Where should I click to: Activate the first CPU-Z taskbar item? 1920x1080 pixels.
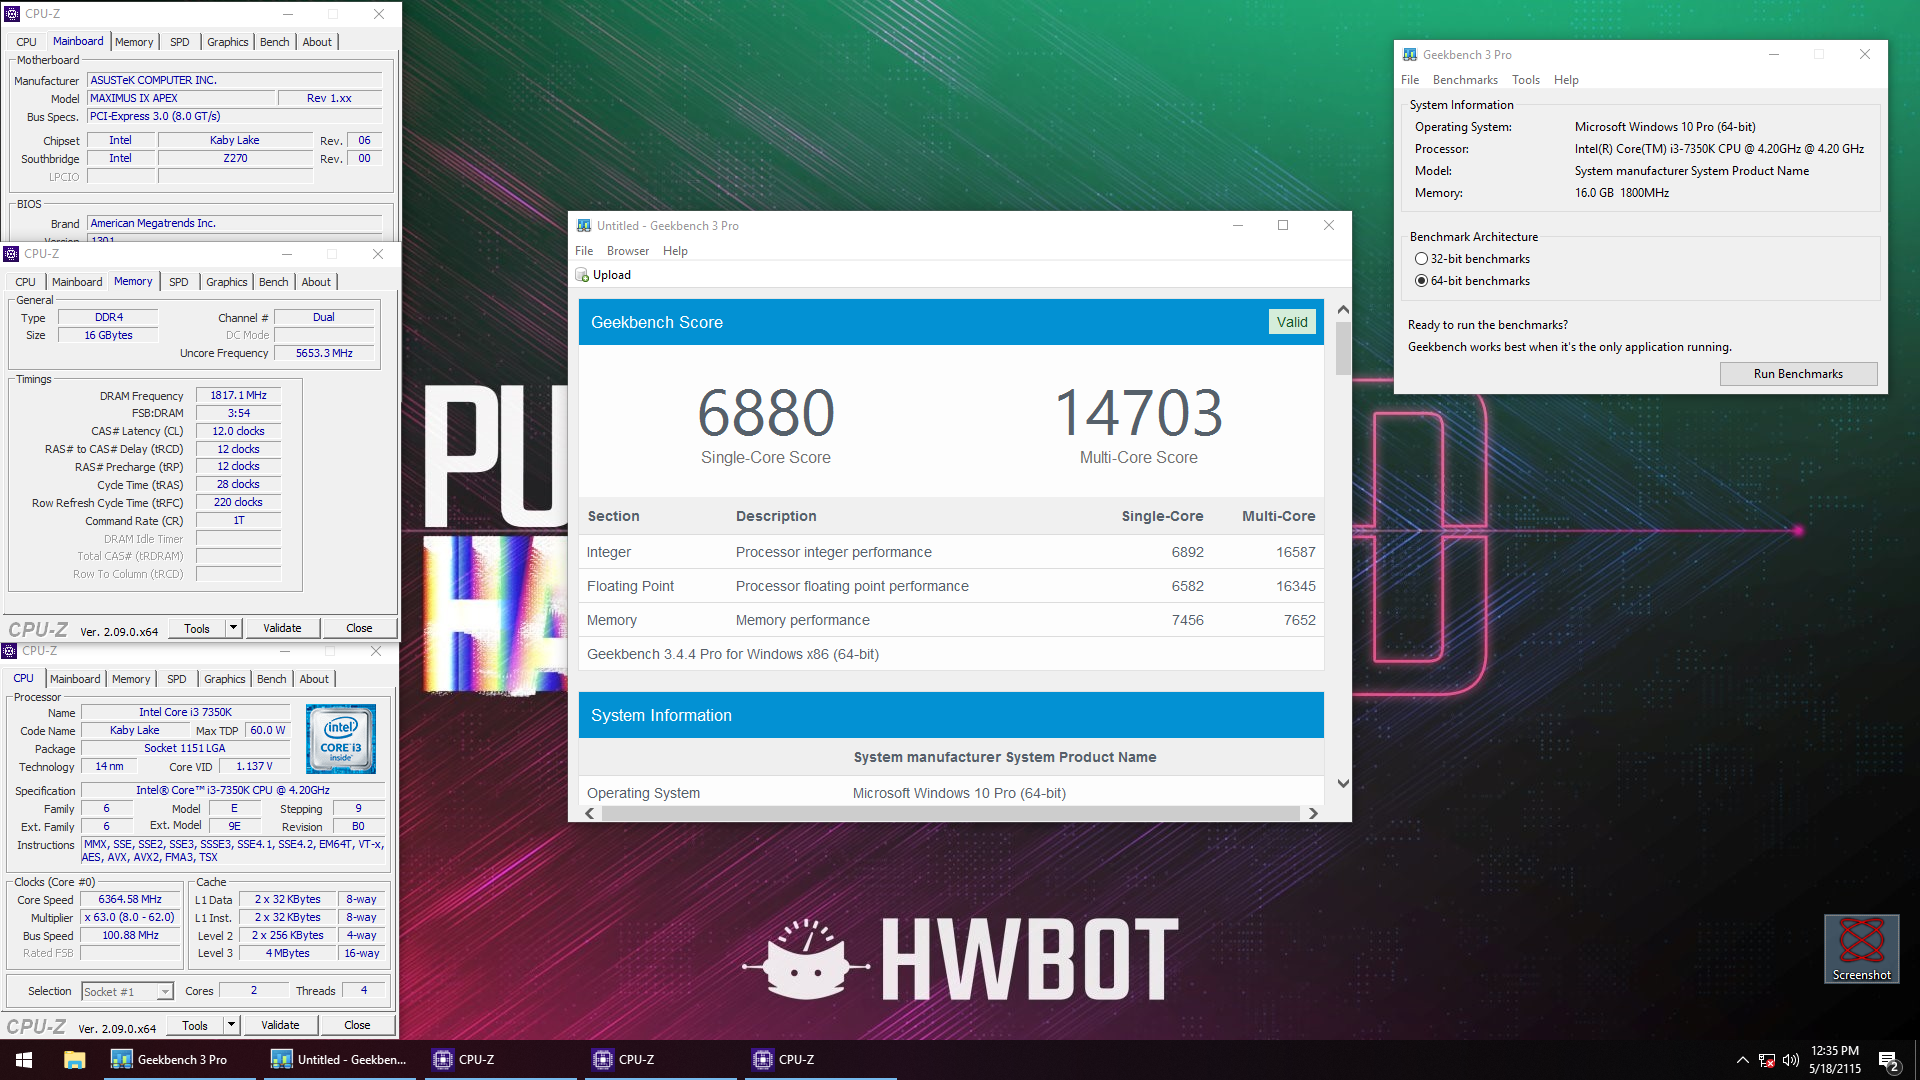[501, 1060]
